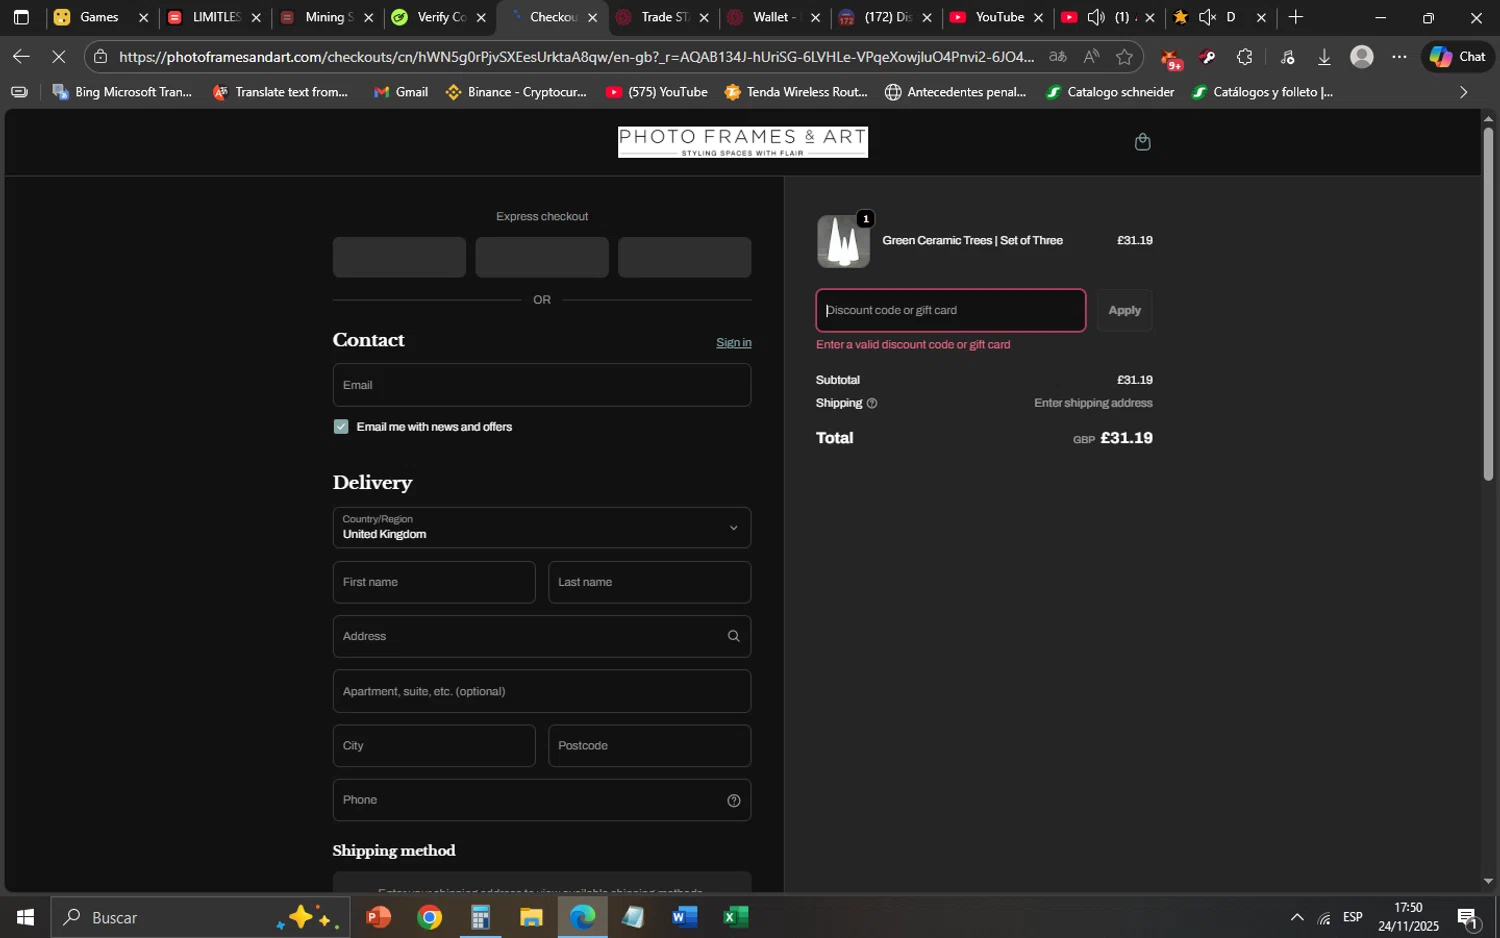
Task: Uncheck 'Email me with news and offers'
Action: 341,427
